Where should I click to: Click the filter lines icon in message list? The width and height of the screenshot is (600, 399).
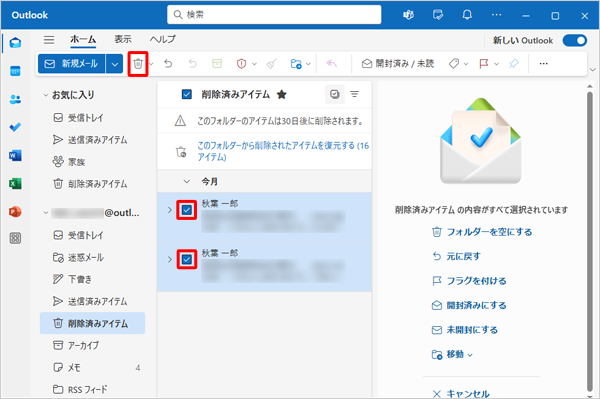(x=355, y=94)
